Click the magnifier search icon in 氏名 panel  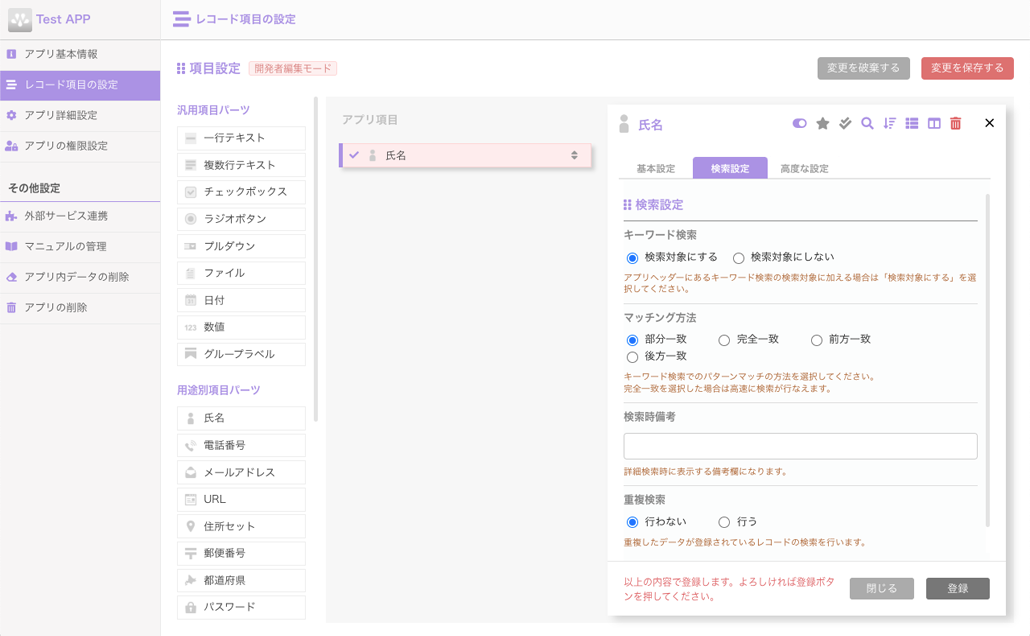point(867,124)
